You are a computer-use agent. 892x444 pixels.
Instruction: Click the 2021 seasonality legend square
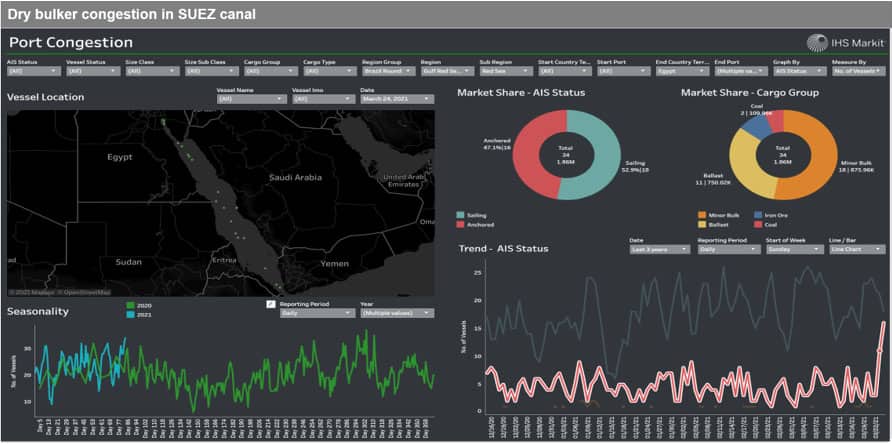pos(130,313)
